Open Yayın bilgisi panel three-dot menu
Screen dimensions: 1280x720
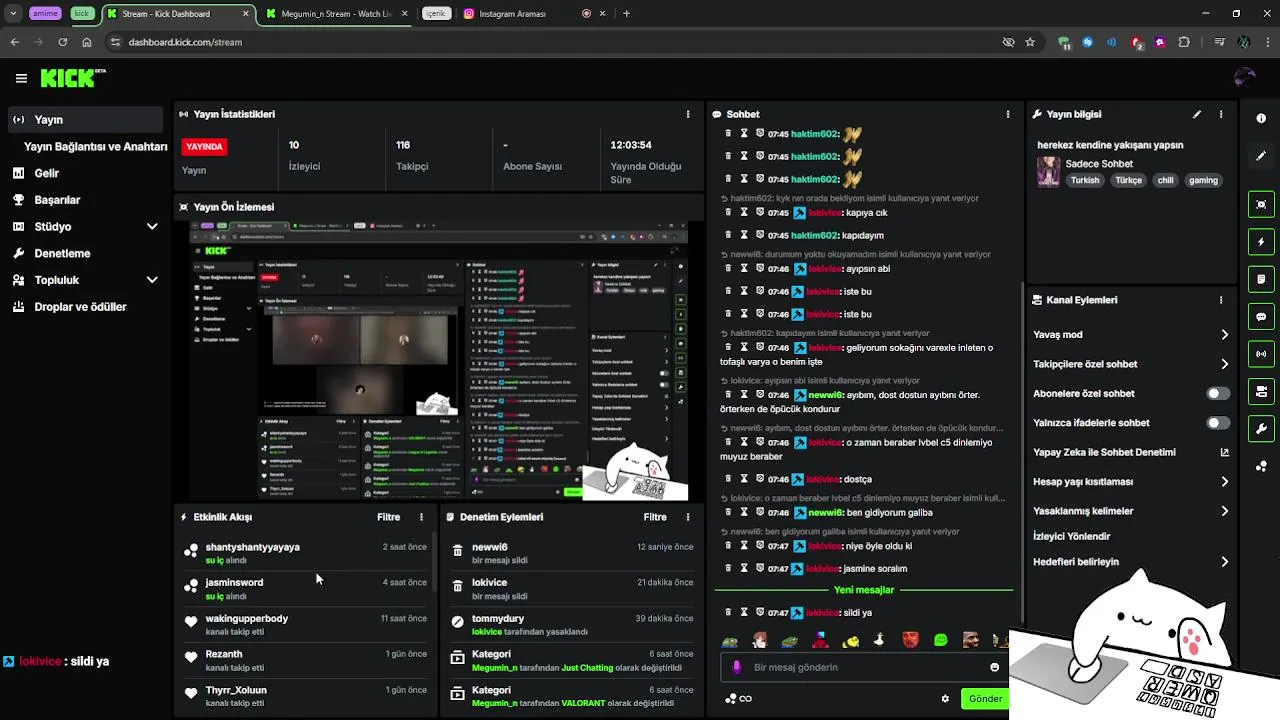click(x=1221, y=115)
